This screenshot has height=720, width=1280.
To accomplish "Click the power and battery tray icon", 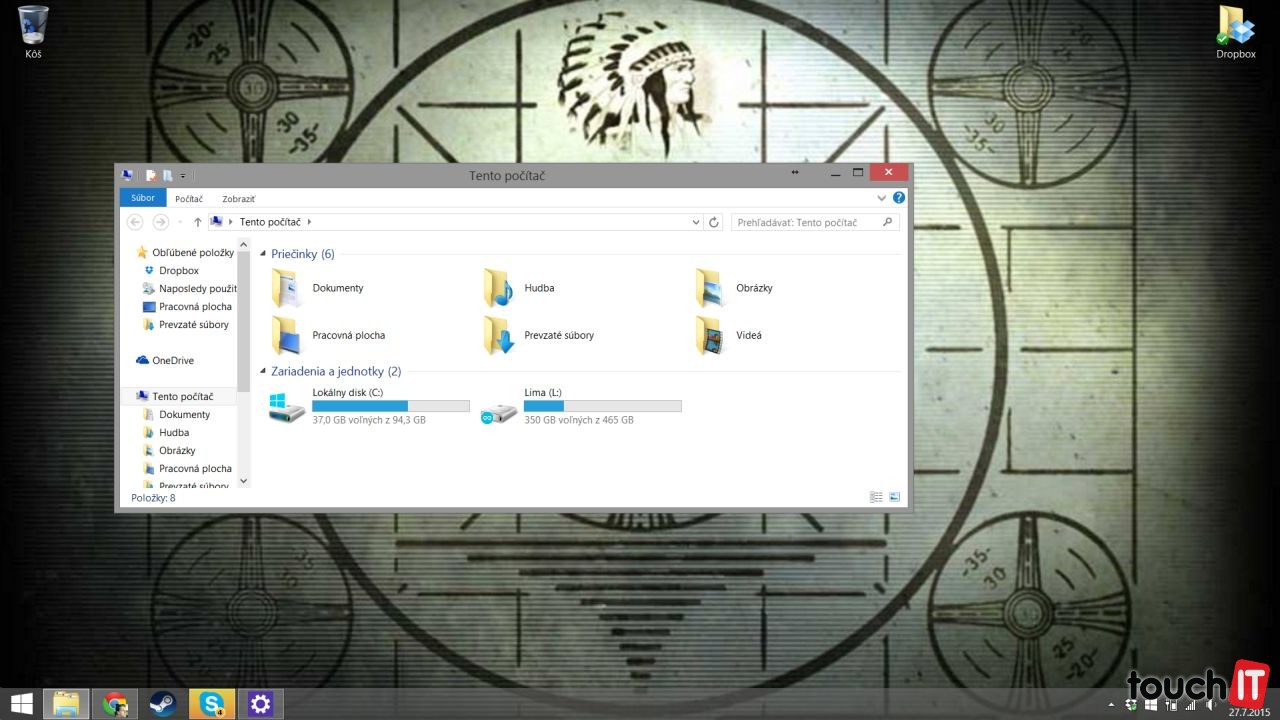I will click(x=1173, y=705).
